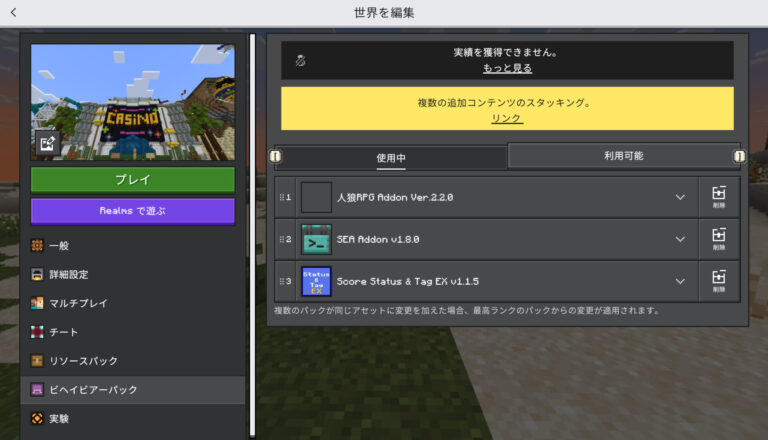
Task: Click the 複数の追加コンテンツのスタッキング warning text
Action: (504, 103)
